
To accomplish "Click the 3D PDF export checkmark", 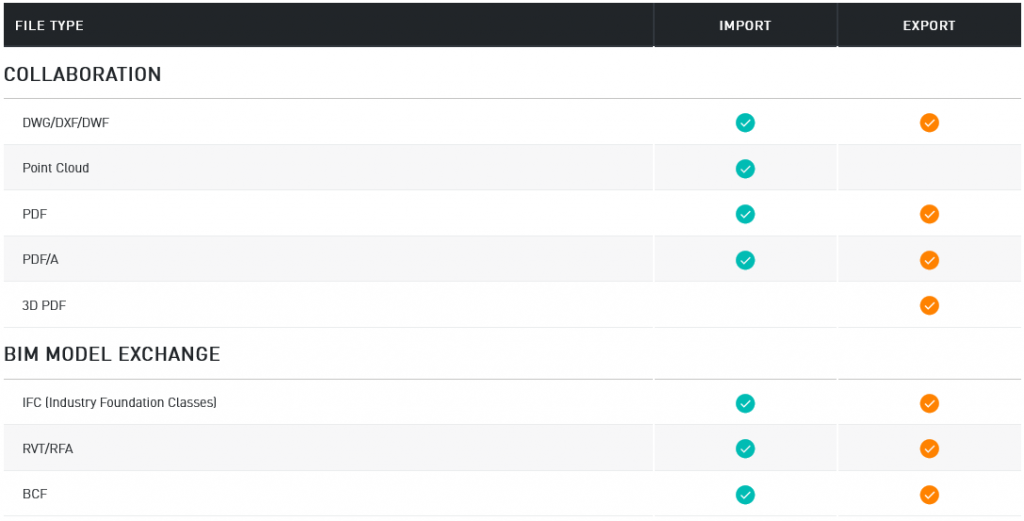I will tap(929, 306).
